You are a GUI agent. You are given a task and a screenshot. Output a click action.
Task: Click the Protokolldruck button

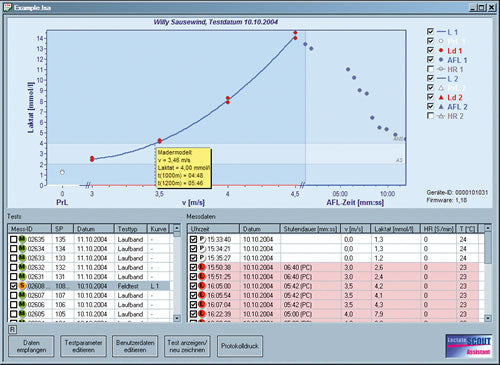point(240,346)
